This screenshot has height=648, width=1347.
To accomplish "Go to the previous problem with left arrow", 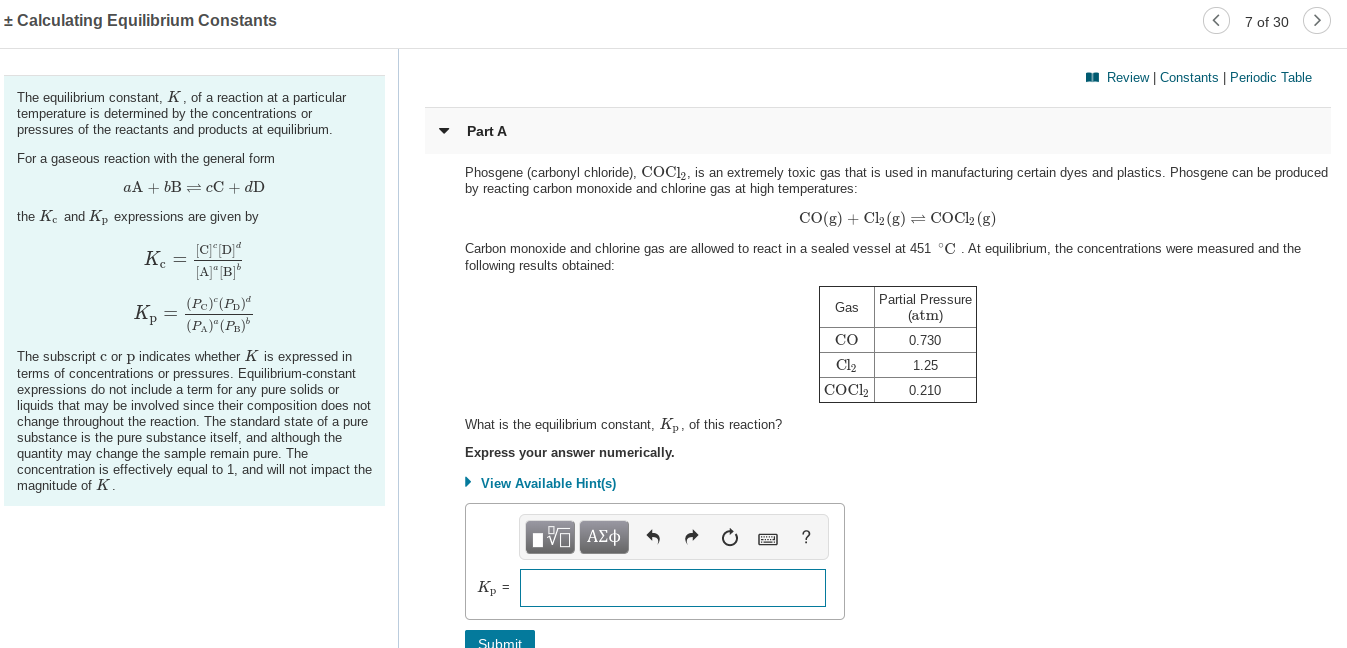I will coord(1216,20).
